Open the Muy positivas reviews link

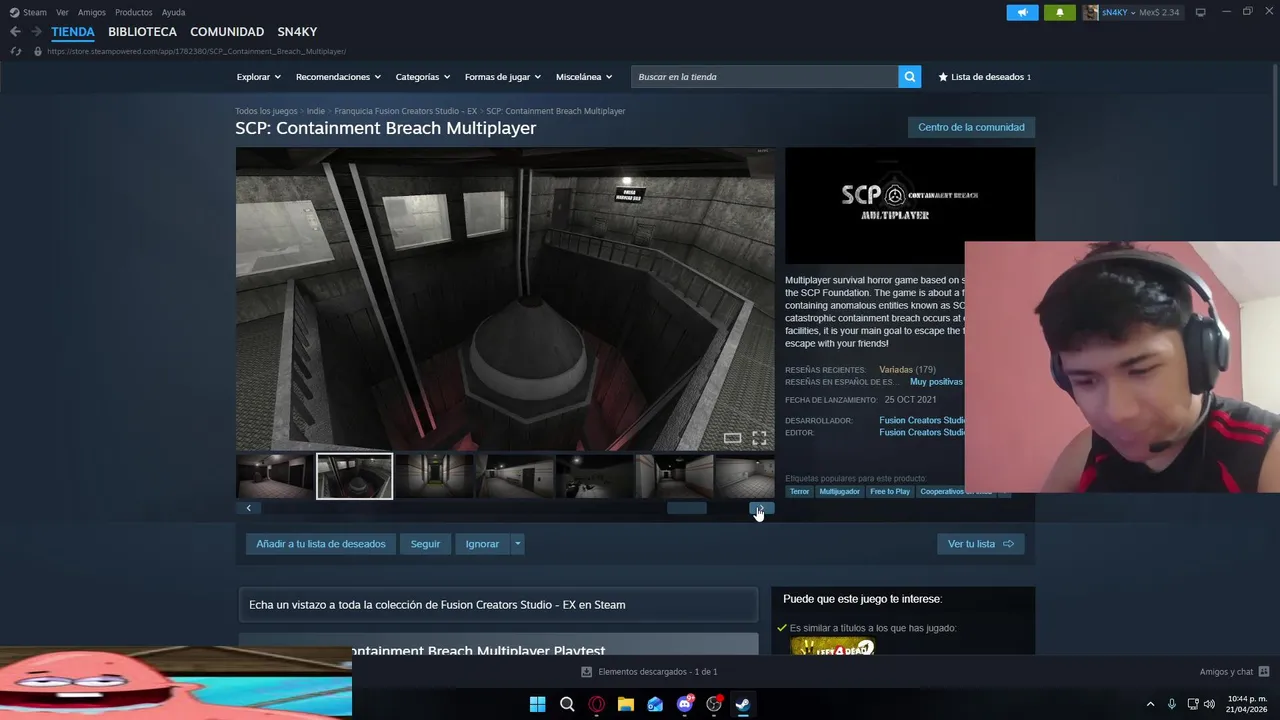(937, 382)
